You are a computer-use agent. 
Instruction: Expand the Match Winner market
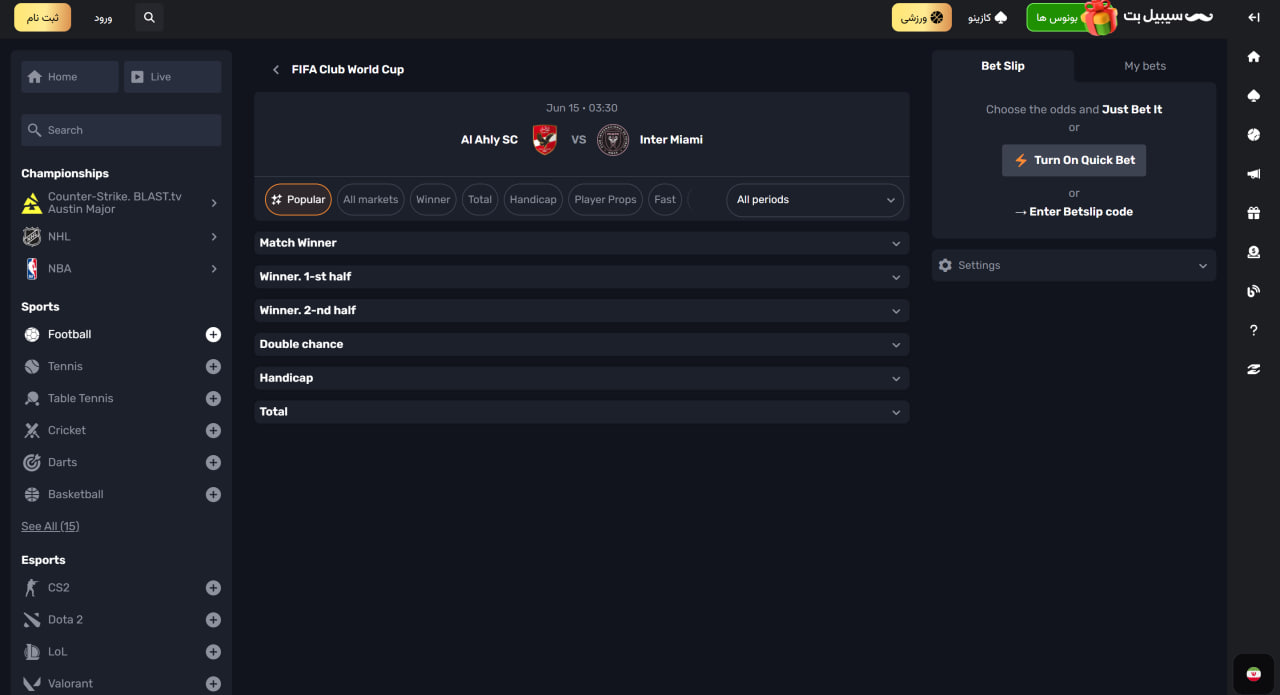[x=581, y=243]
